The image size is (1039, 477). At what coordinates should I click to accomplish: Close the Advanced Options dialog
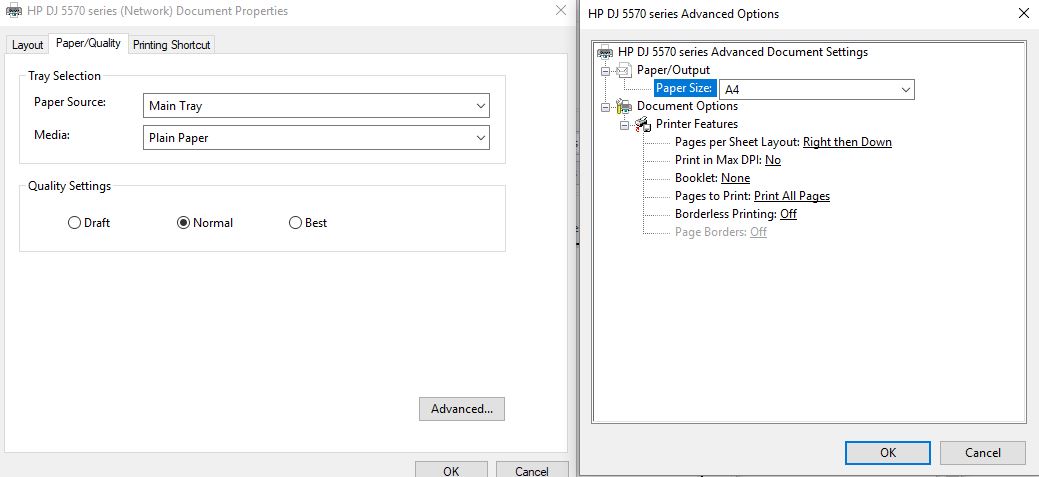1024,13
